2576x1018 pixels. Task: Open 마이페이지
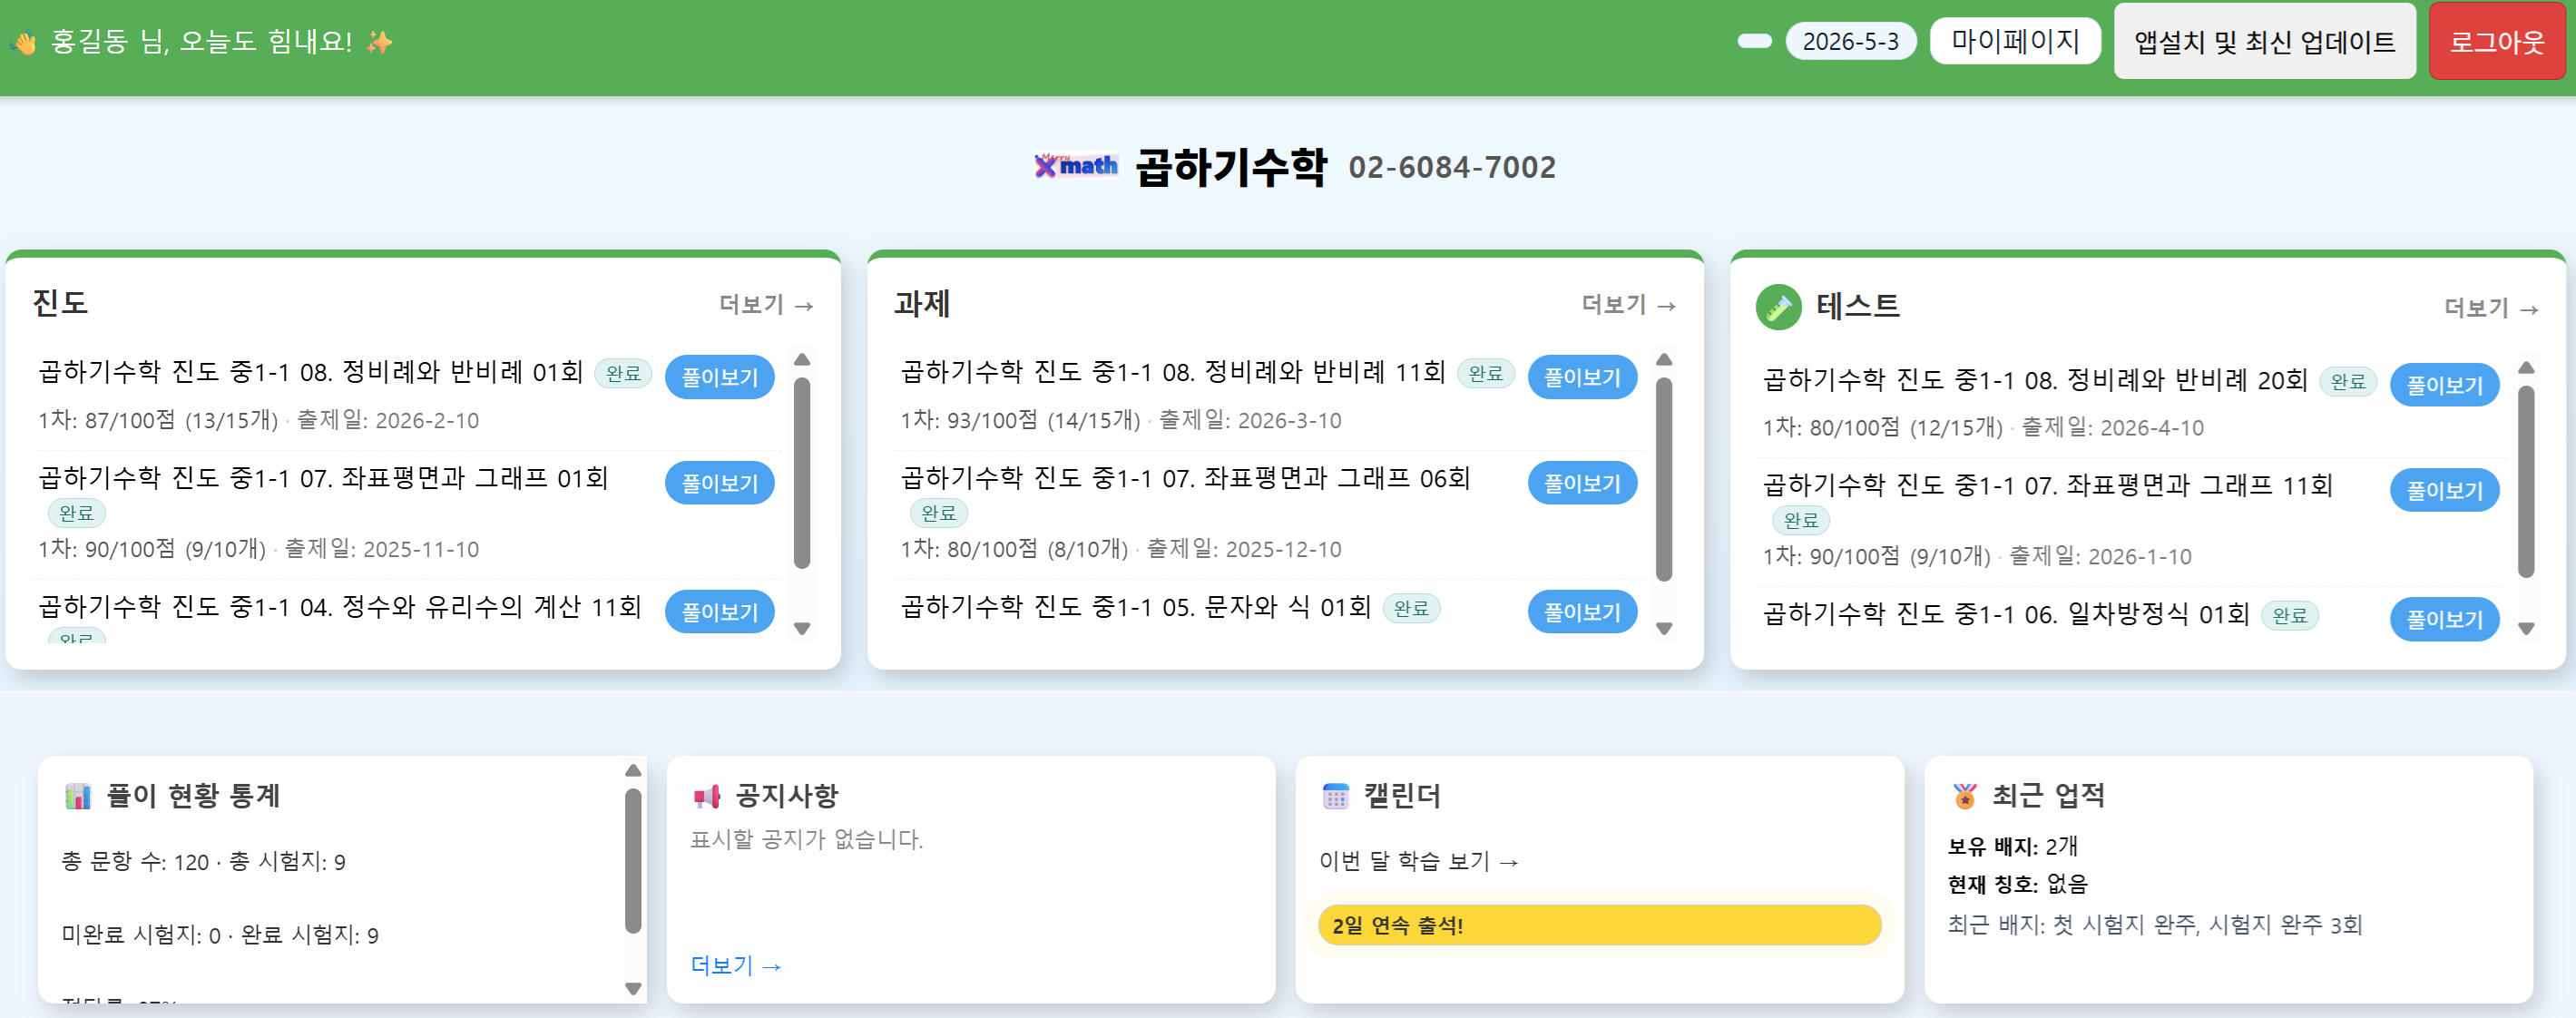click(2014, 41)
